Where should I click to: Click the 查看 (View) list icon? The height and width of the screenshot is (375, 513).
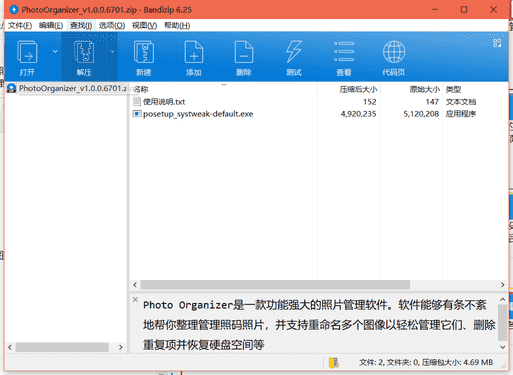(x=344, y=57)
